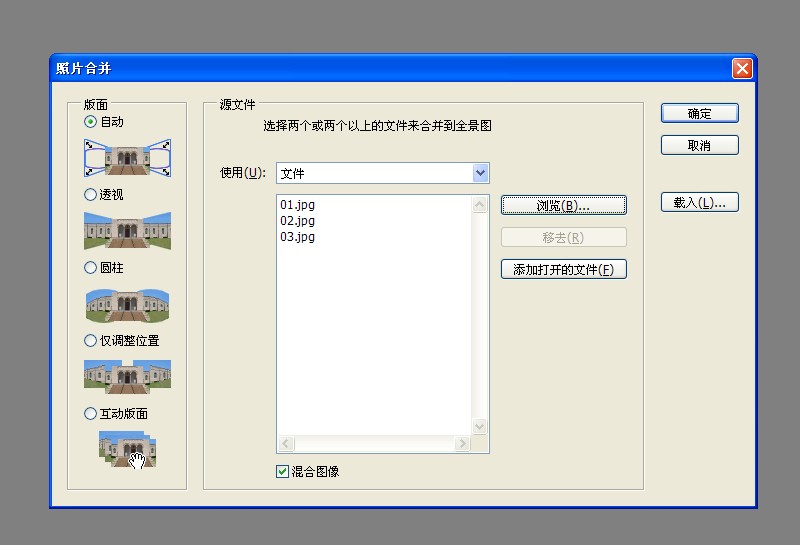This screenshot has width=800, height=545.
Task: Click the Reposition Only (仅调整位置) preview icon
Action: [x=128, y=377]
